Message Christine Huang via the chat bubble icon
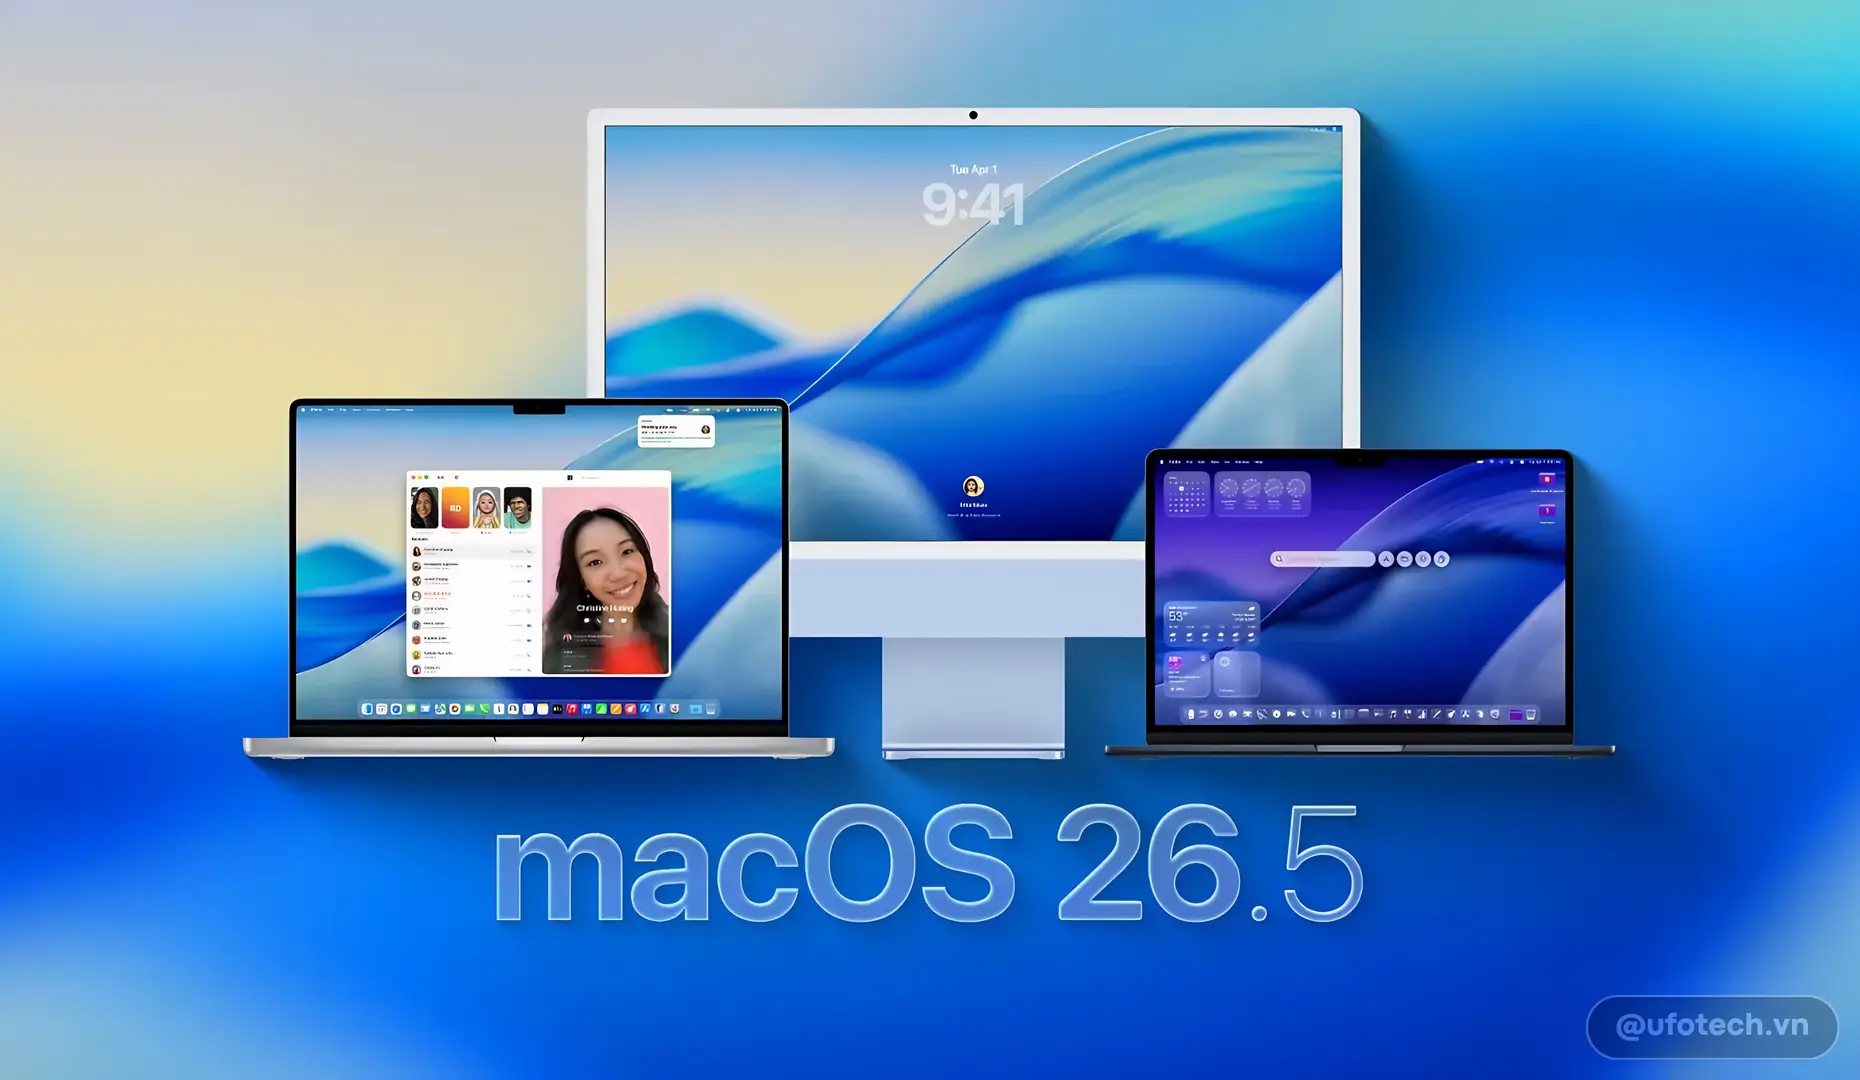 click(587, 620)
